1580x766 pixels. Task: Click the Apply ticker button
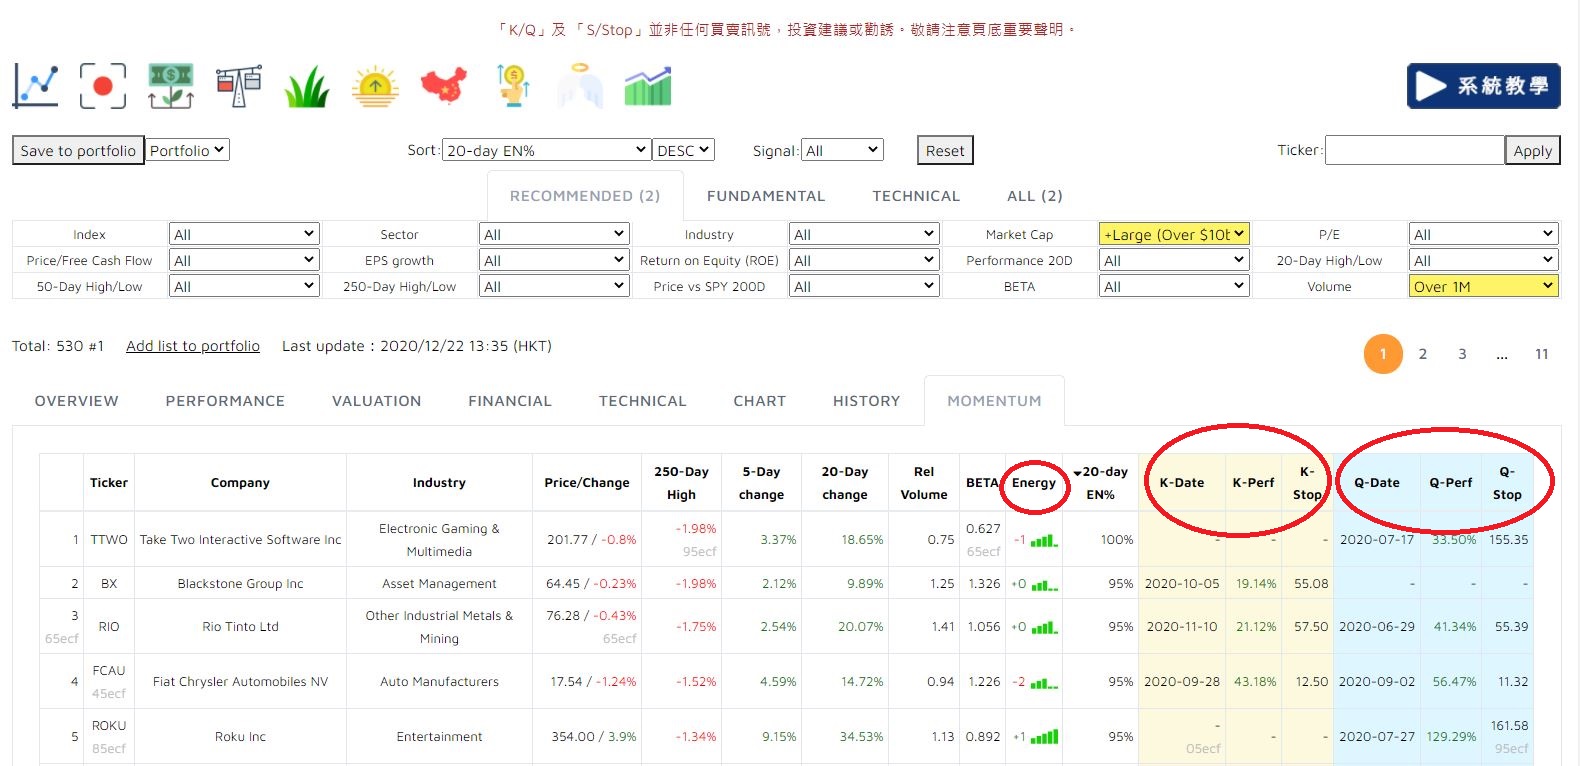click(1533, 150)
